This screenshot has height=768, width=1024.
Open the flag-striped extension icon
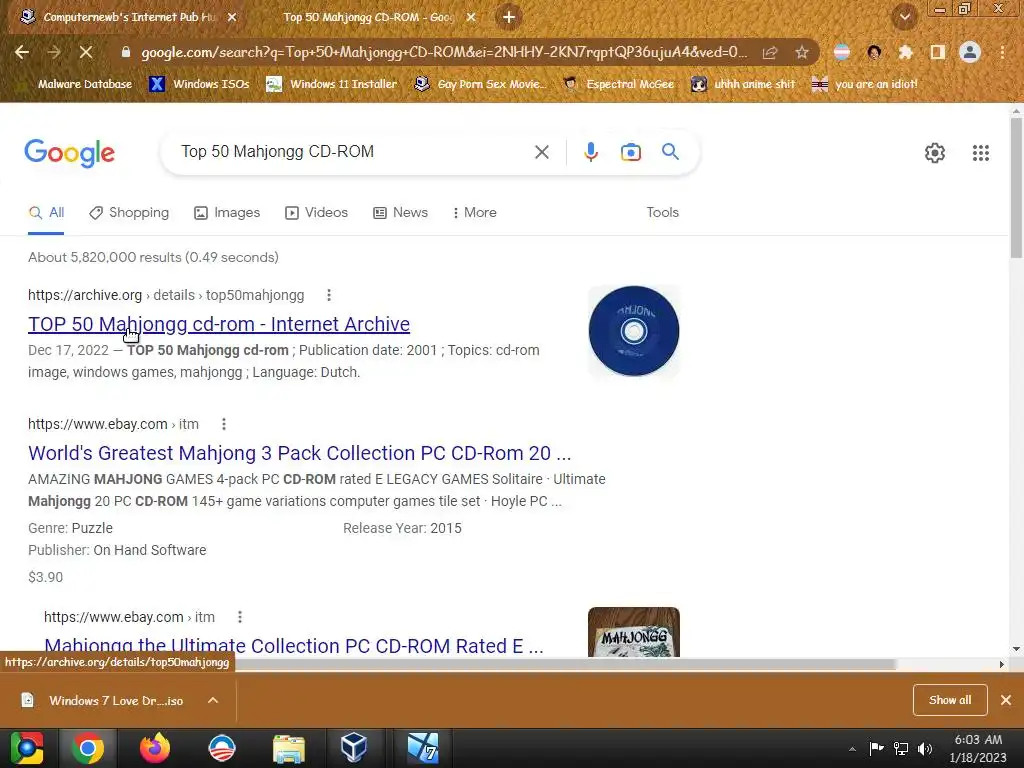pos(842,52)
